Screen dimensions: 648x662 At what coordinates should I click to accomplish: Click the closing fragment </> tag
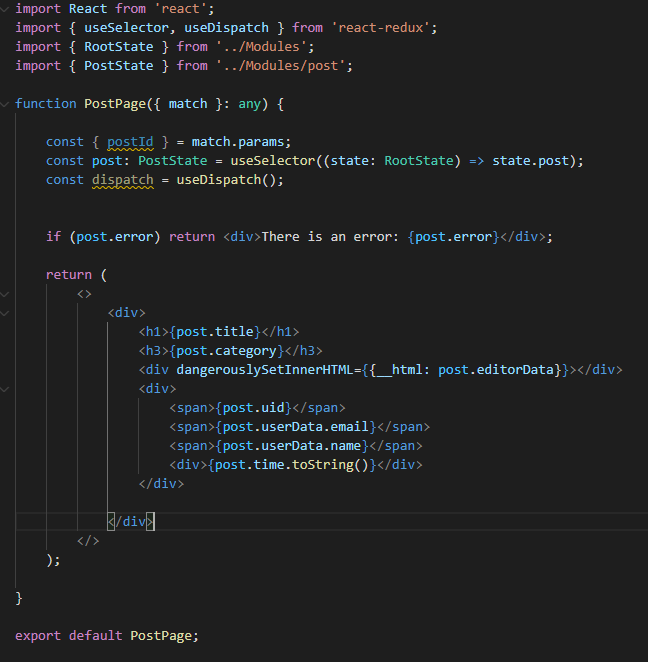tap(88, 541)
